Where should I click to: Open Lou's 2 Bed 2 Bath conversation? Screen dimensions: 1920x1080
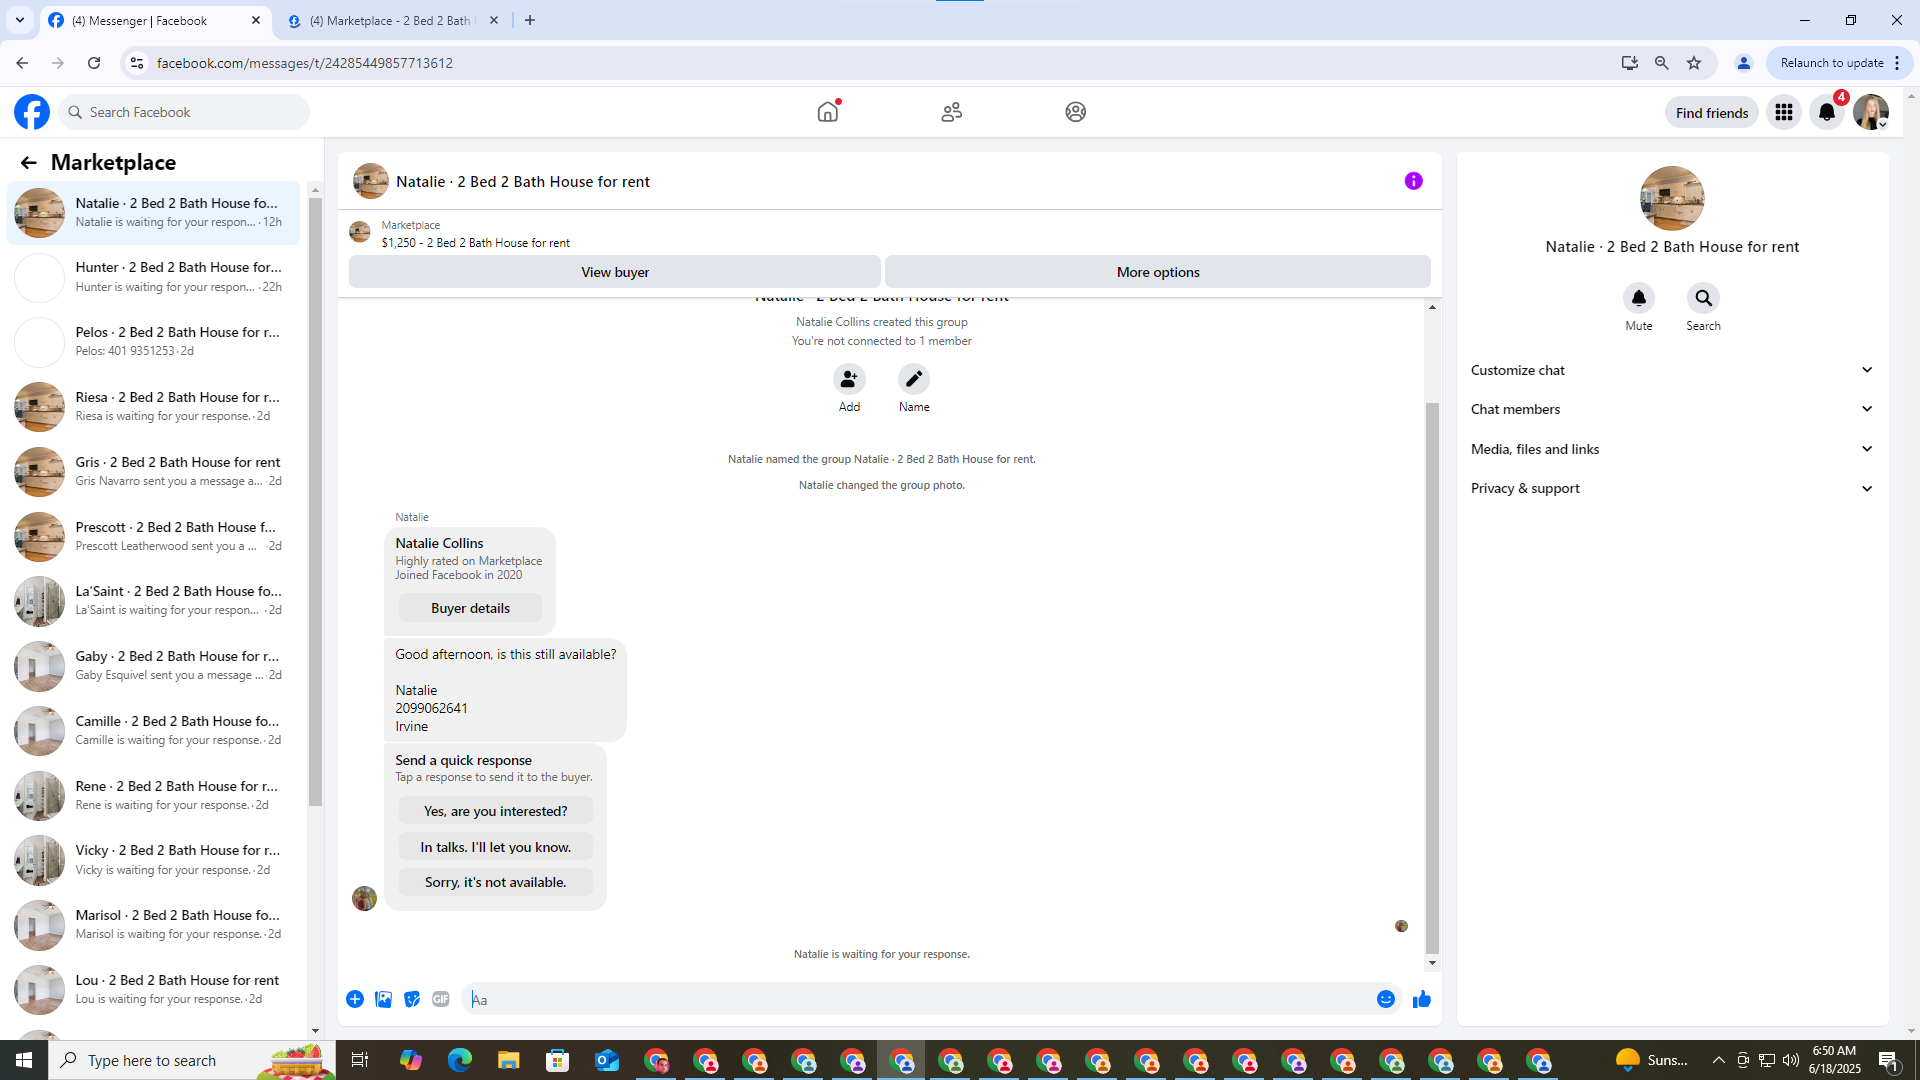pyautogui.click(x=153, y=990)
